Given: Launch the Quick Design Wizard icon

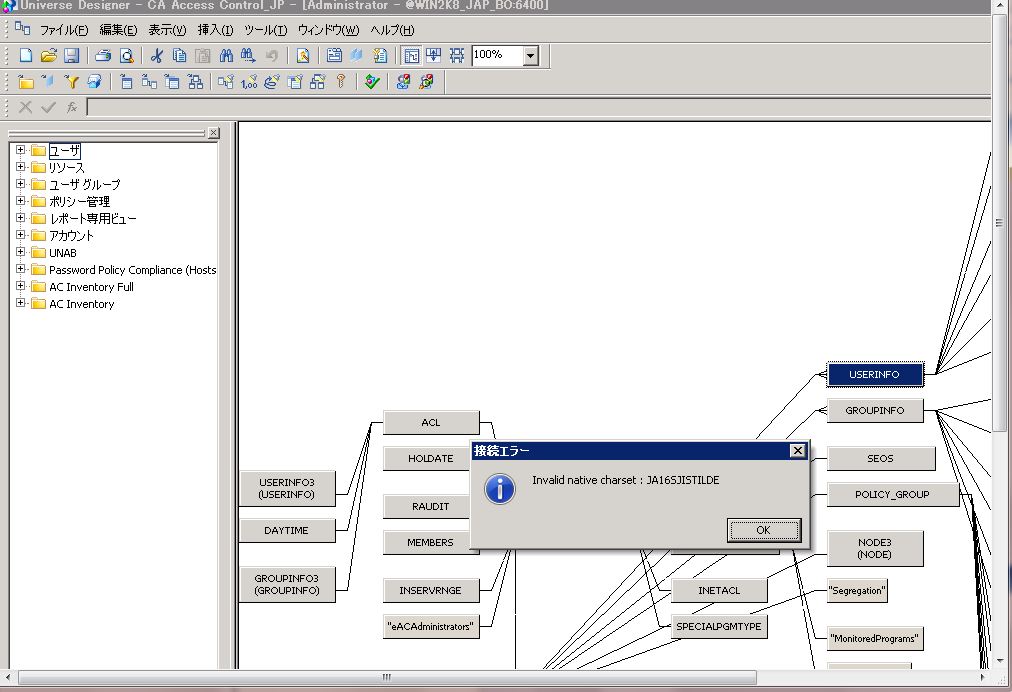Looking at the screenshot, I should click(x=303, y=56).
